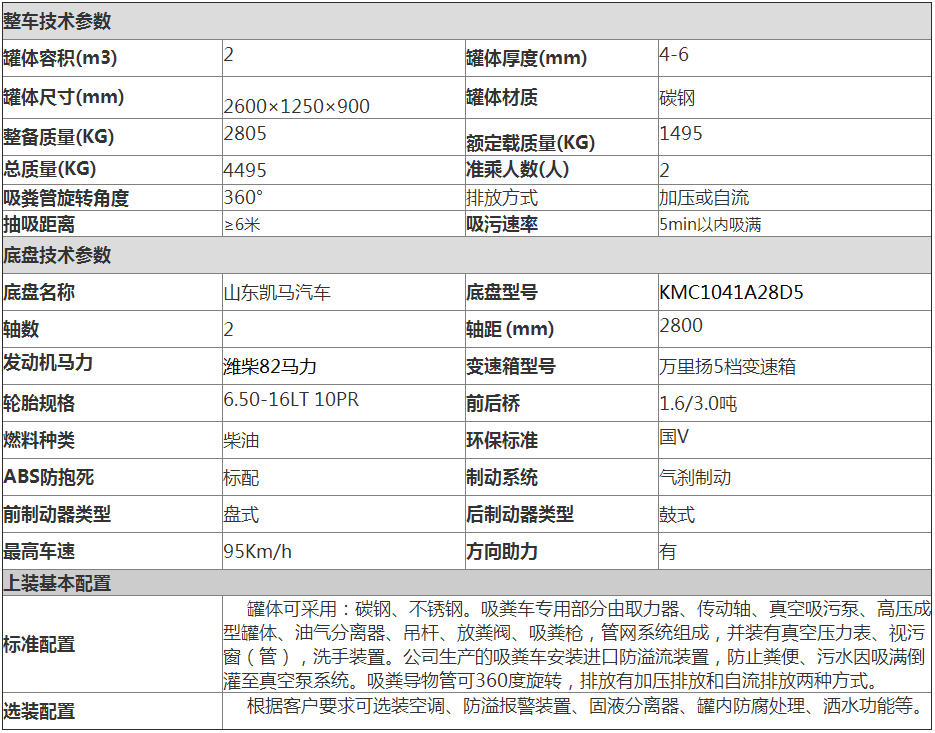Click the tire spec 6.50-16LT 10PR
935x733 pixels.
[291, 400]
